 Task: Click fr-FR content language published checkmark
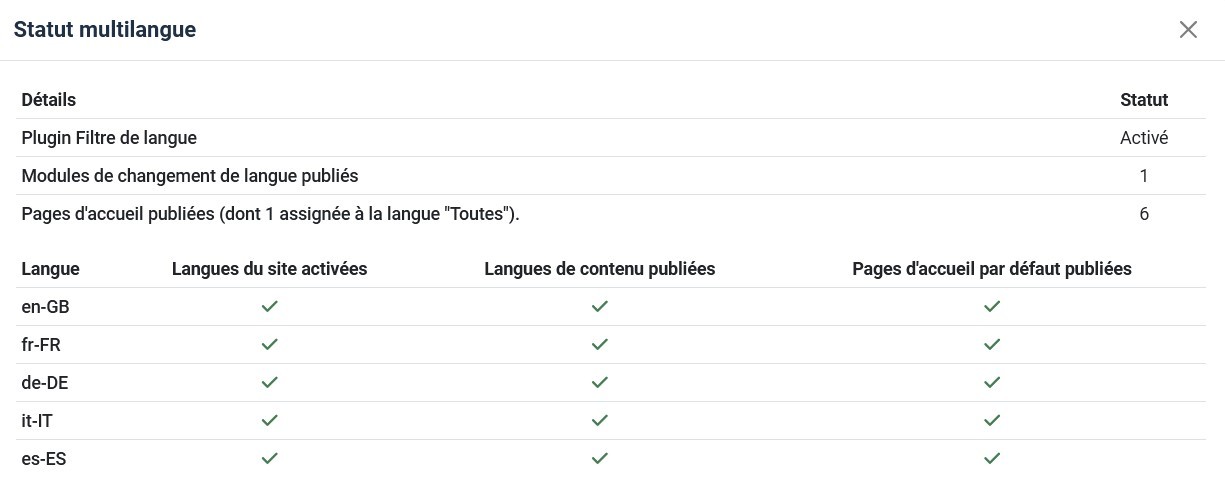pos(599,345)
